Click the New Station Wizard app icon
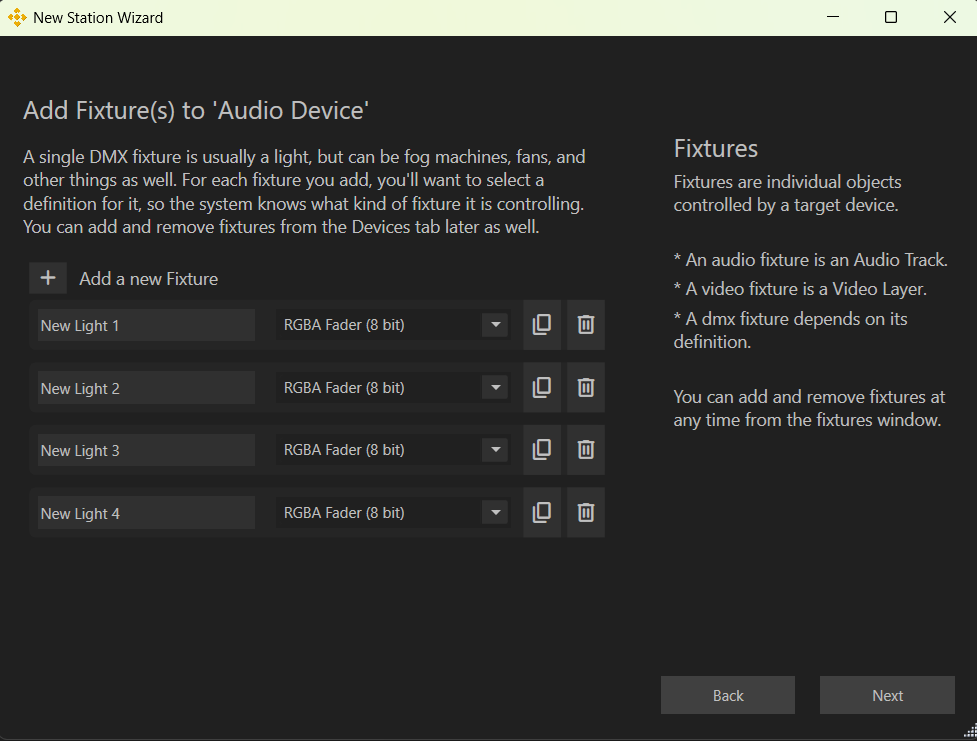The image size is (977, 741). point(17,17)
